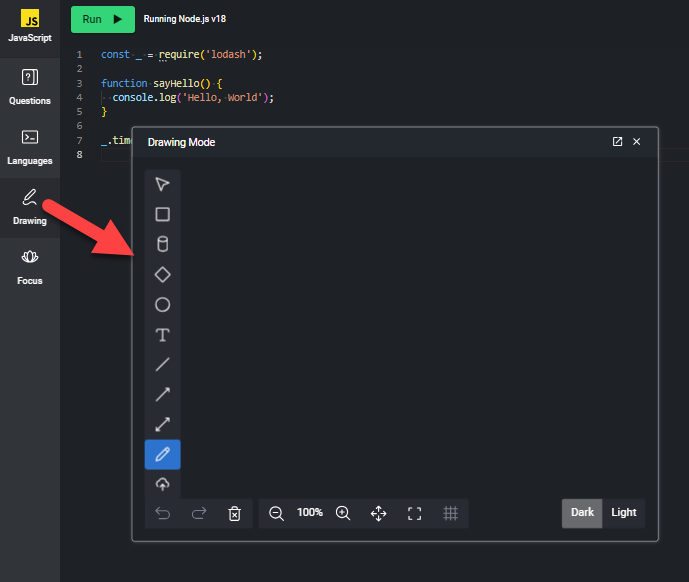Screen dimensions: 689x582
Task: Toggle the grid display on canvas
Action: pyautogui.click(x=451, y=513)
